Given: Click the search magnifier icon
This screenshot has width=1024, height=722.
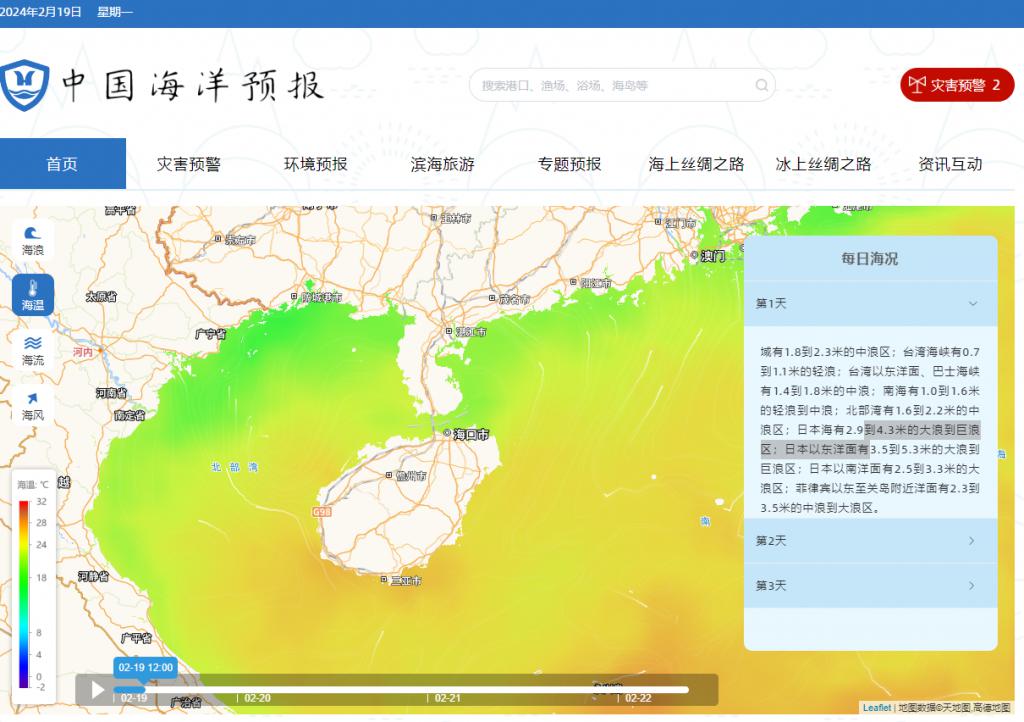Looking at the screenshot, I should point(761,85).
